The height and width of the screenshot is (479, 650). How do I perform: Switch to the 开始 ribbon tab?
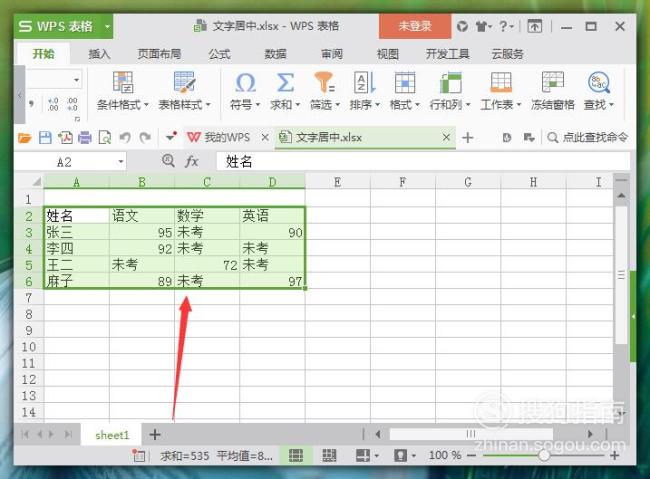click(x=44, y=54)
